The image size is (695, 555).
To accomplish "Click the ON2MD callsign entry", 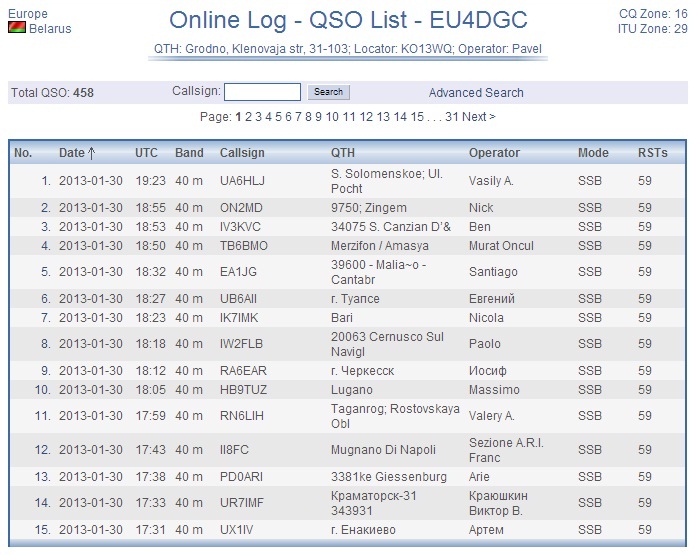I will [x=240, y=207].
